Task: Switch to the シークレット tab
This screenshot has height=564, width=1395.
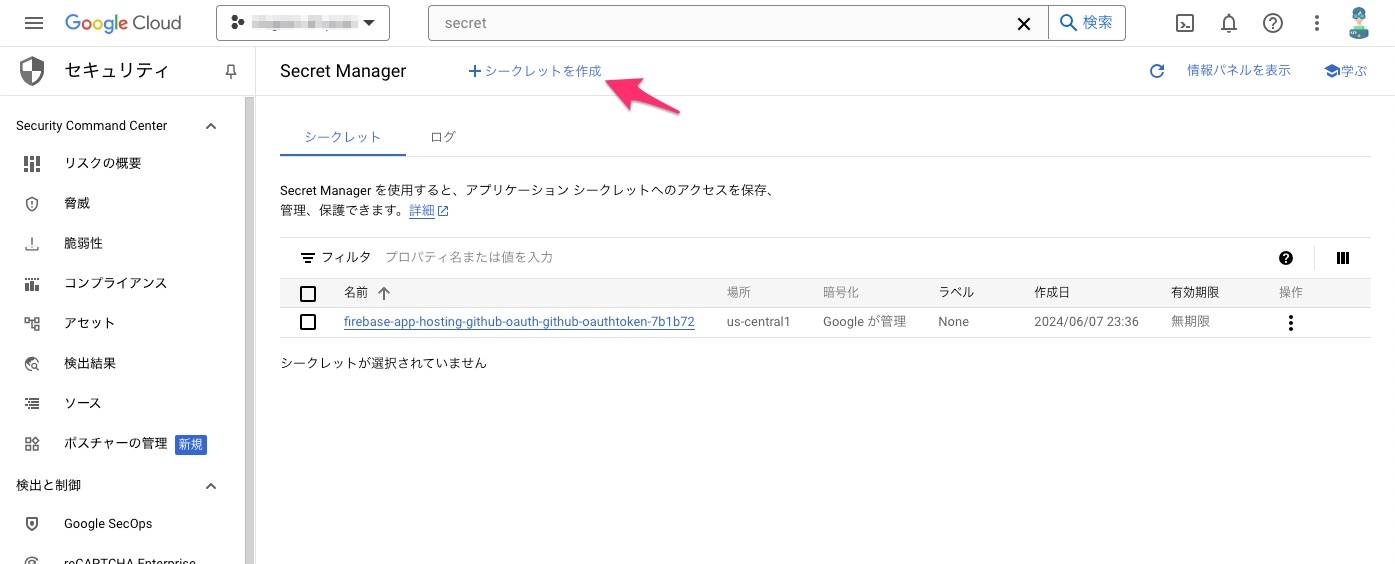Action: point(343,137)
